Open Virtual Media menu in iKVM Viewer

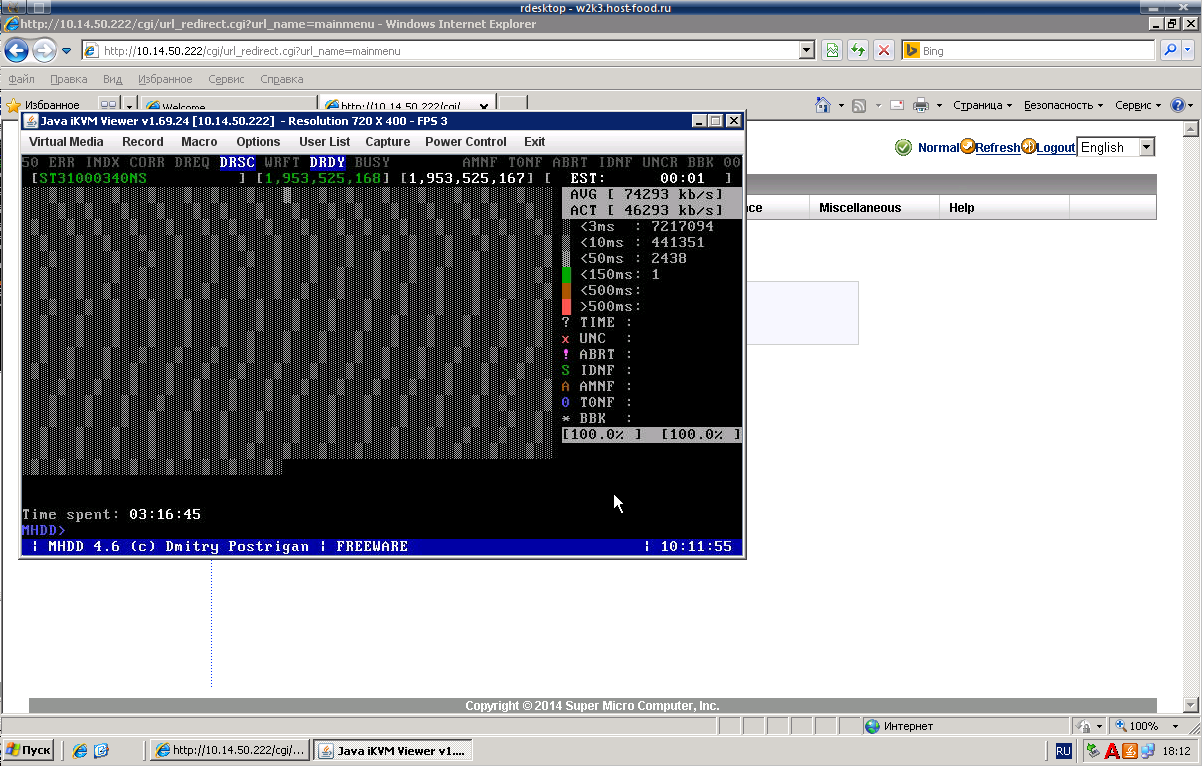tap(66, 142)
